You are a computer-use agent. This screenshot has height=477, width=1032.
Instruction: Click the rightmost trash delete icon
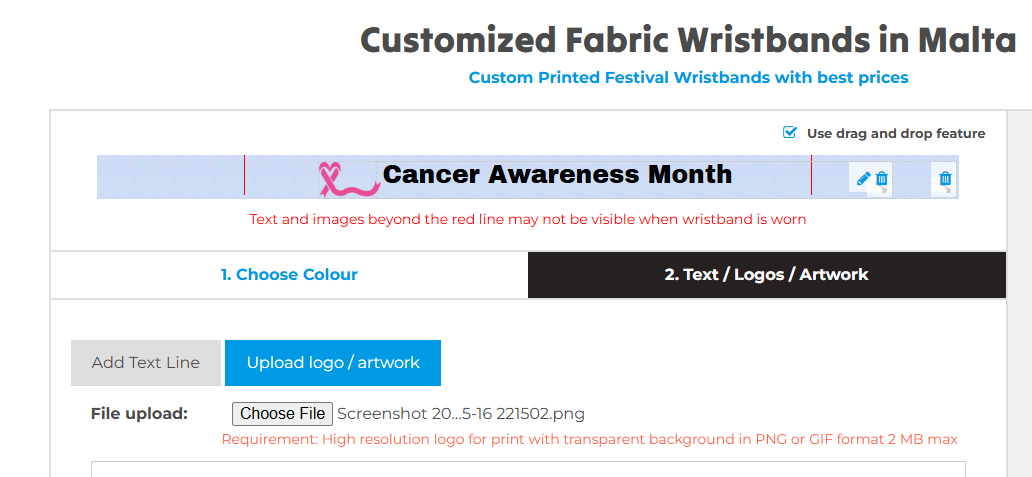[946, 179]
